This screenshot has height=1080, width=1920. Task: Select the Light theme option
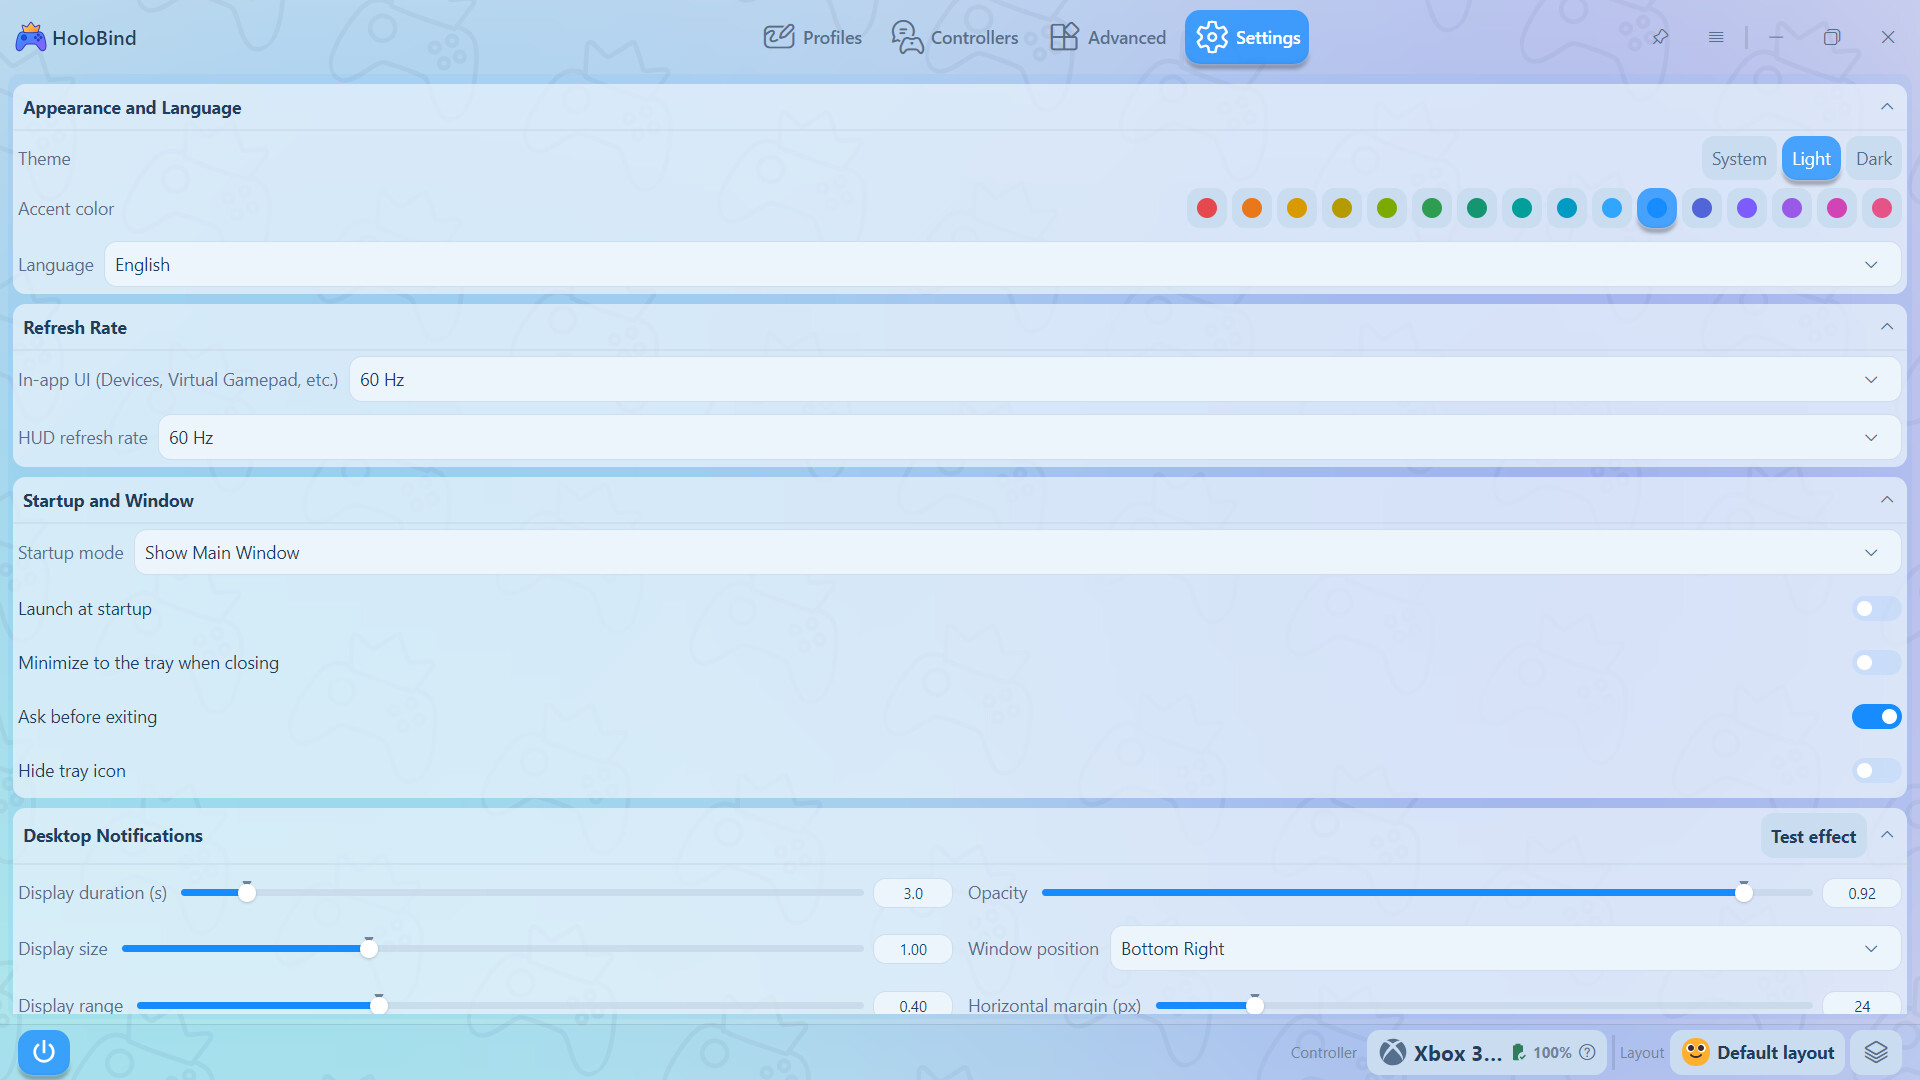[1811, 159]
